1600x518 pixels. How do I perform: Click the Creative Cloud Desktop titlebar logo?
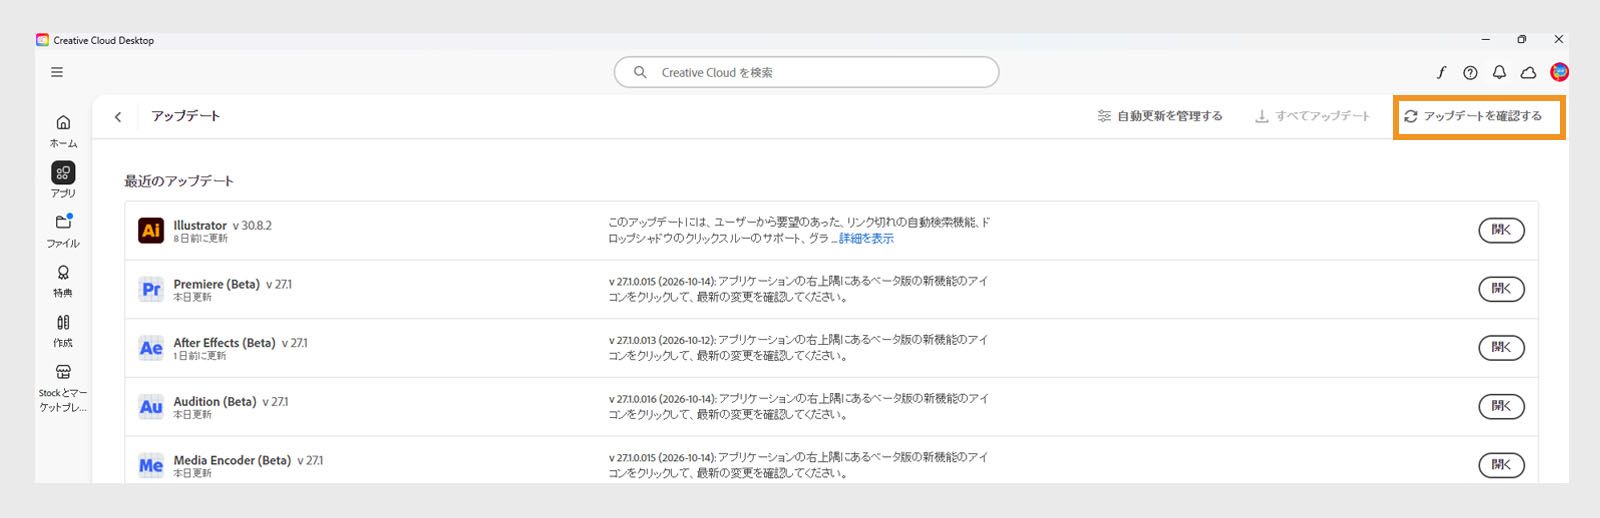click(x=42, y=40)
